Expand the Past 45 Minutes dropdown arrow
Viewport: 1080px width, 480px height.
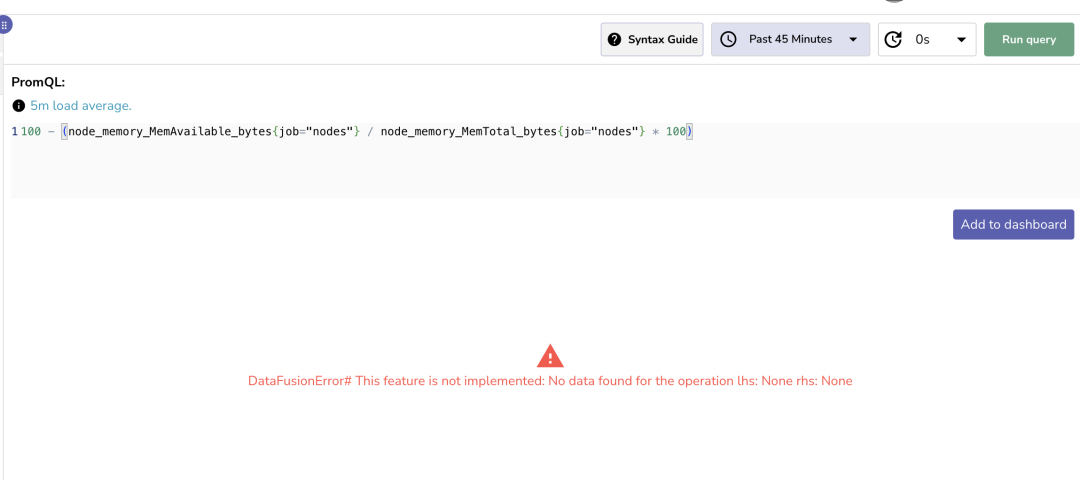[853, 39]
